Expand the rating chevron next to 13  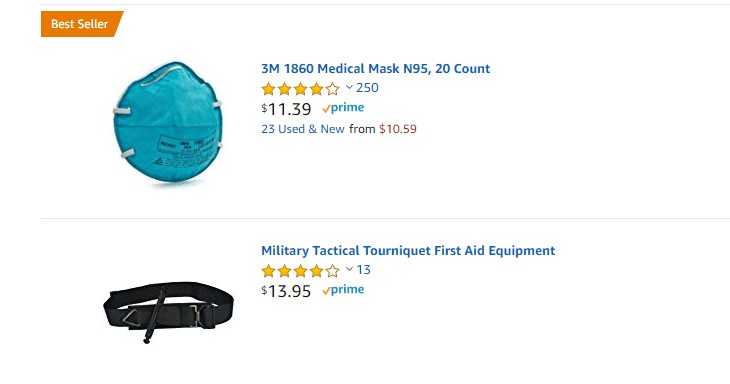pos(349,269)
